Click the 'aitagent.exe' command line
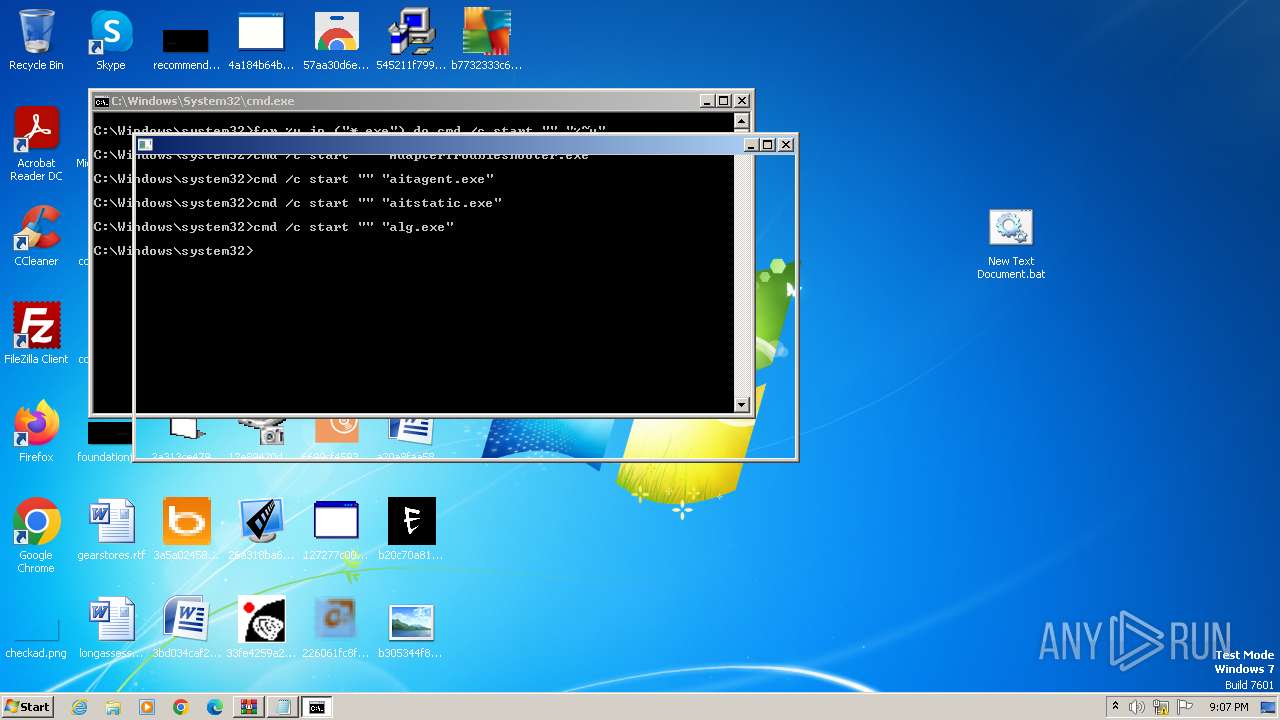The image size is (1280, 720). [x=294, y=179]
